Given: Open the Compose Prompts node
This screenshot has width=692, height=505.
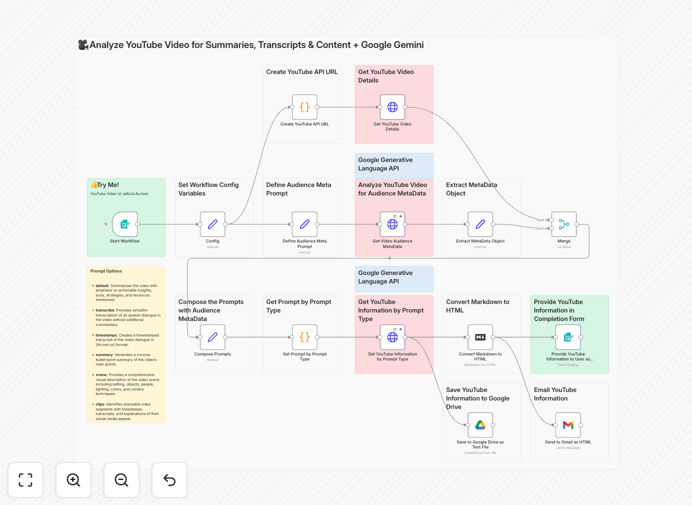Looking at the screenshot, I should point(213,337).
